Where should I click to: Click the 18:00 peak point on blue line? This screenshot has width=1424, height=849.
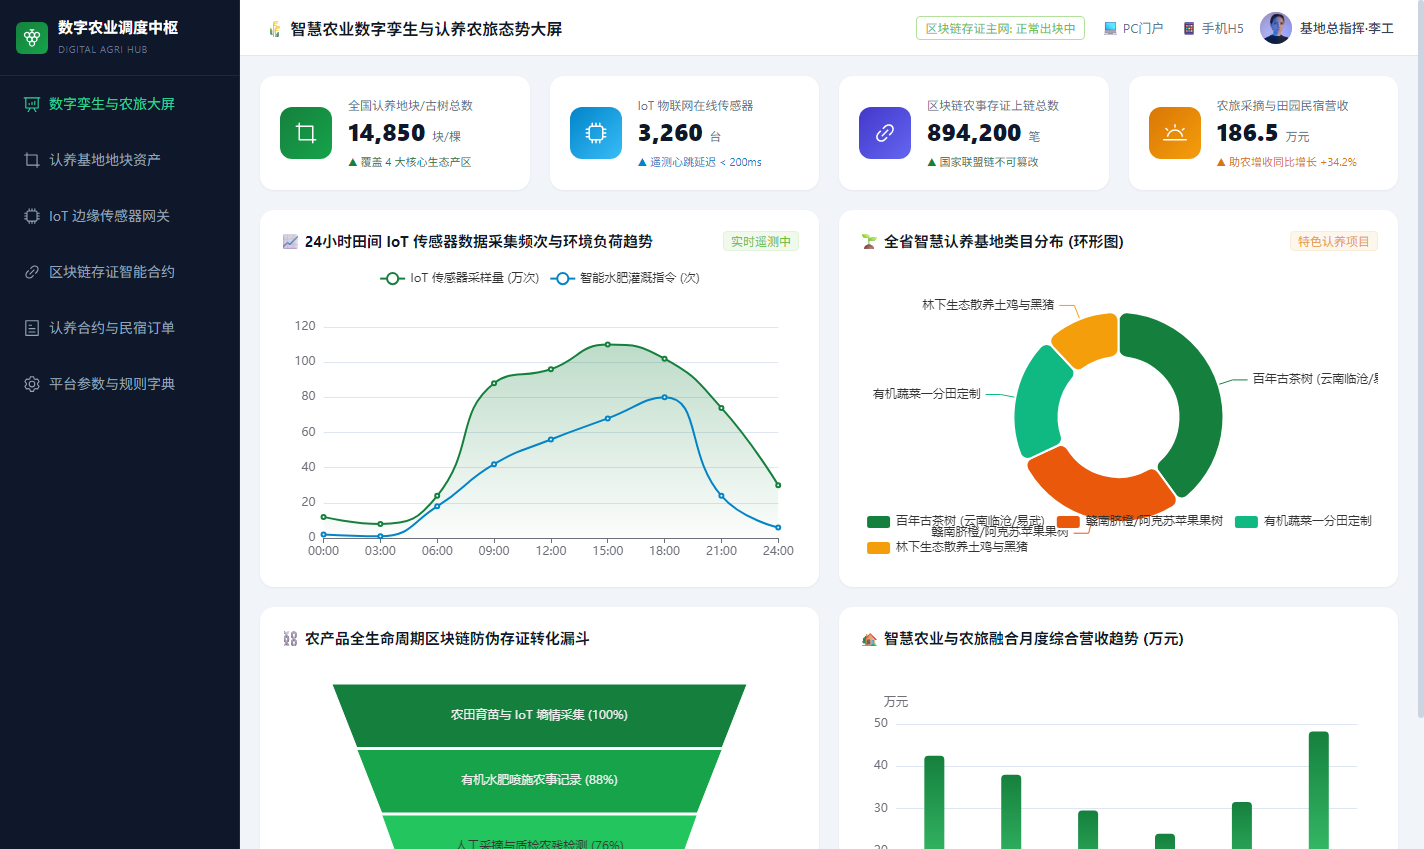(x=665, y=397)
